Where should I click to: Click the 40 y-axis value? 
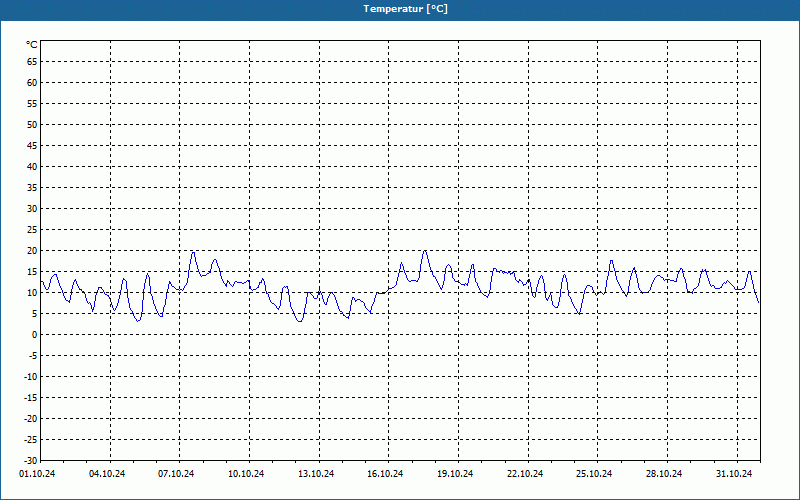[32, 166]
